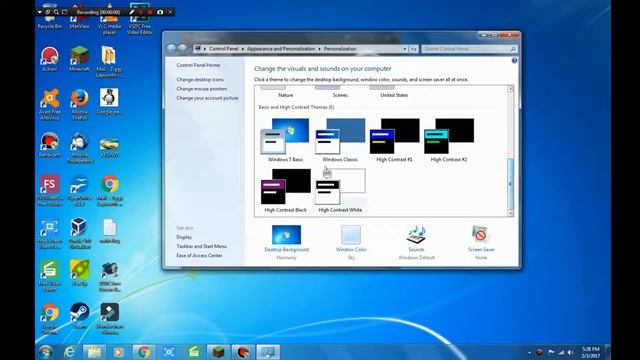Click the camera icon on recording bar
The width and height of the screenshot is (640, 360).
point(160,12)
